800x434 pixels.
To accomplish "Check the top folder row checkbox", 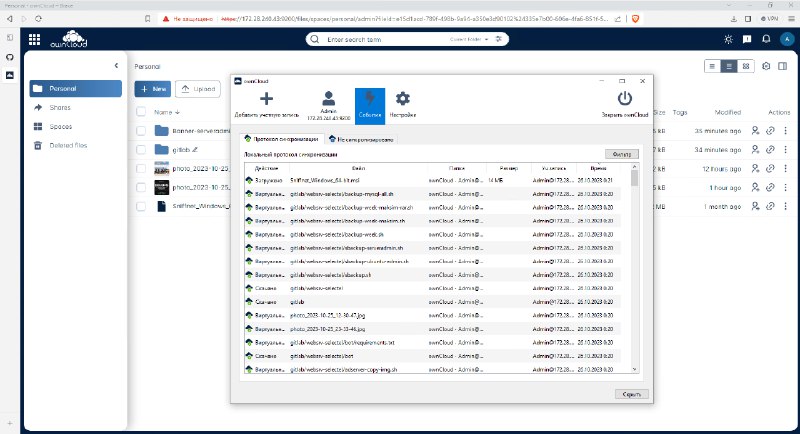I will coord(141,131).
